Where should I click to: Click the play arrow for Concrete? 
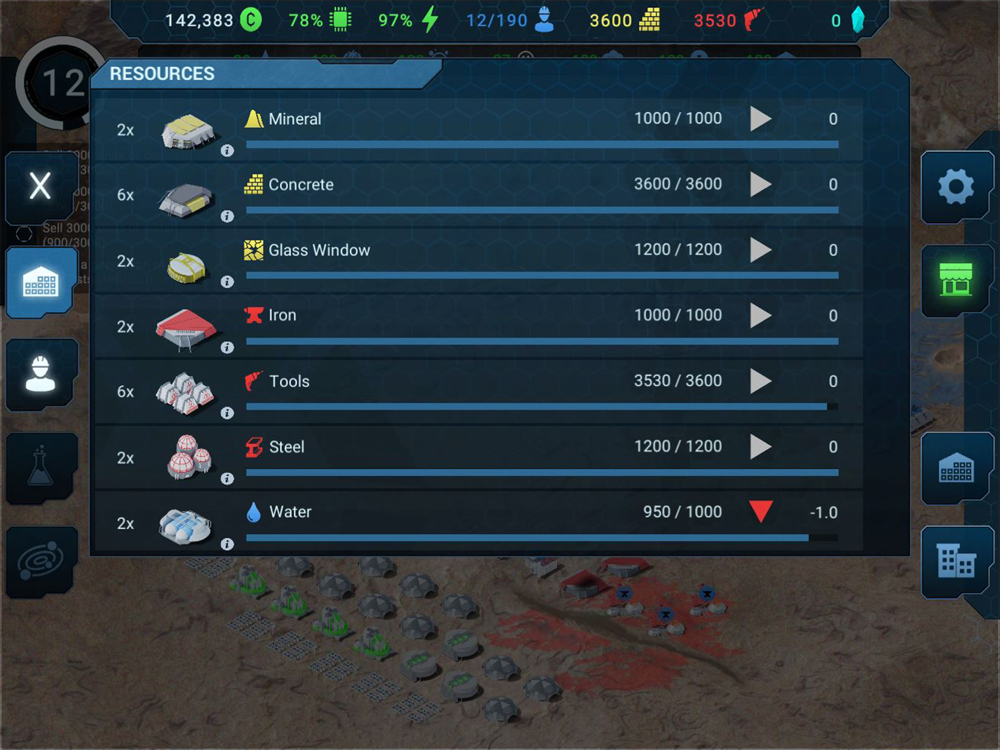click(760, 184)
